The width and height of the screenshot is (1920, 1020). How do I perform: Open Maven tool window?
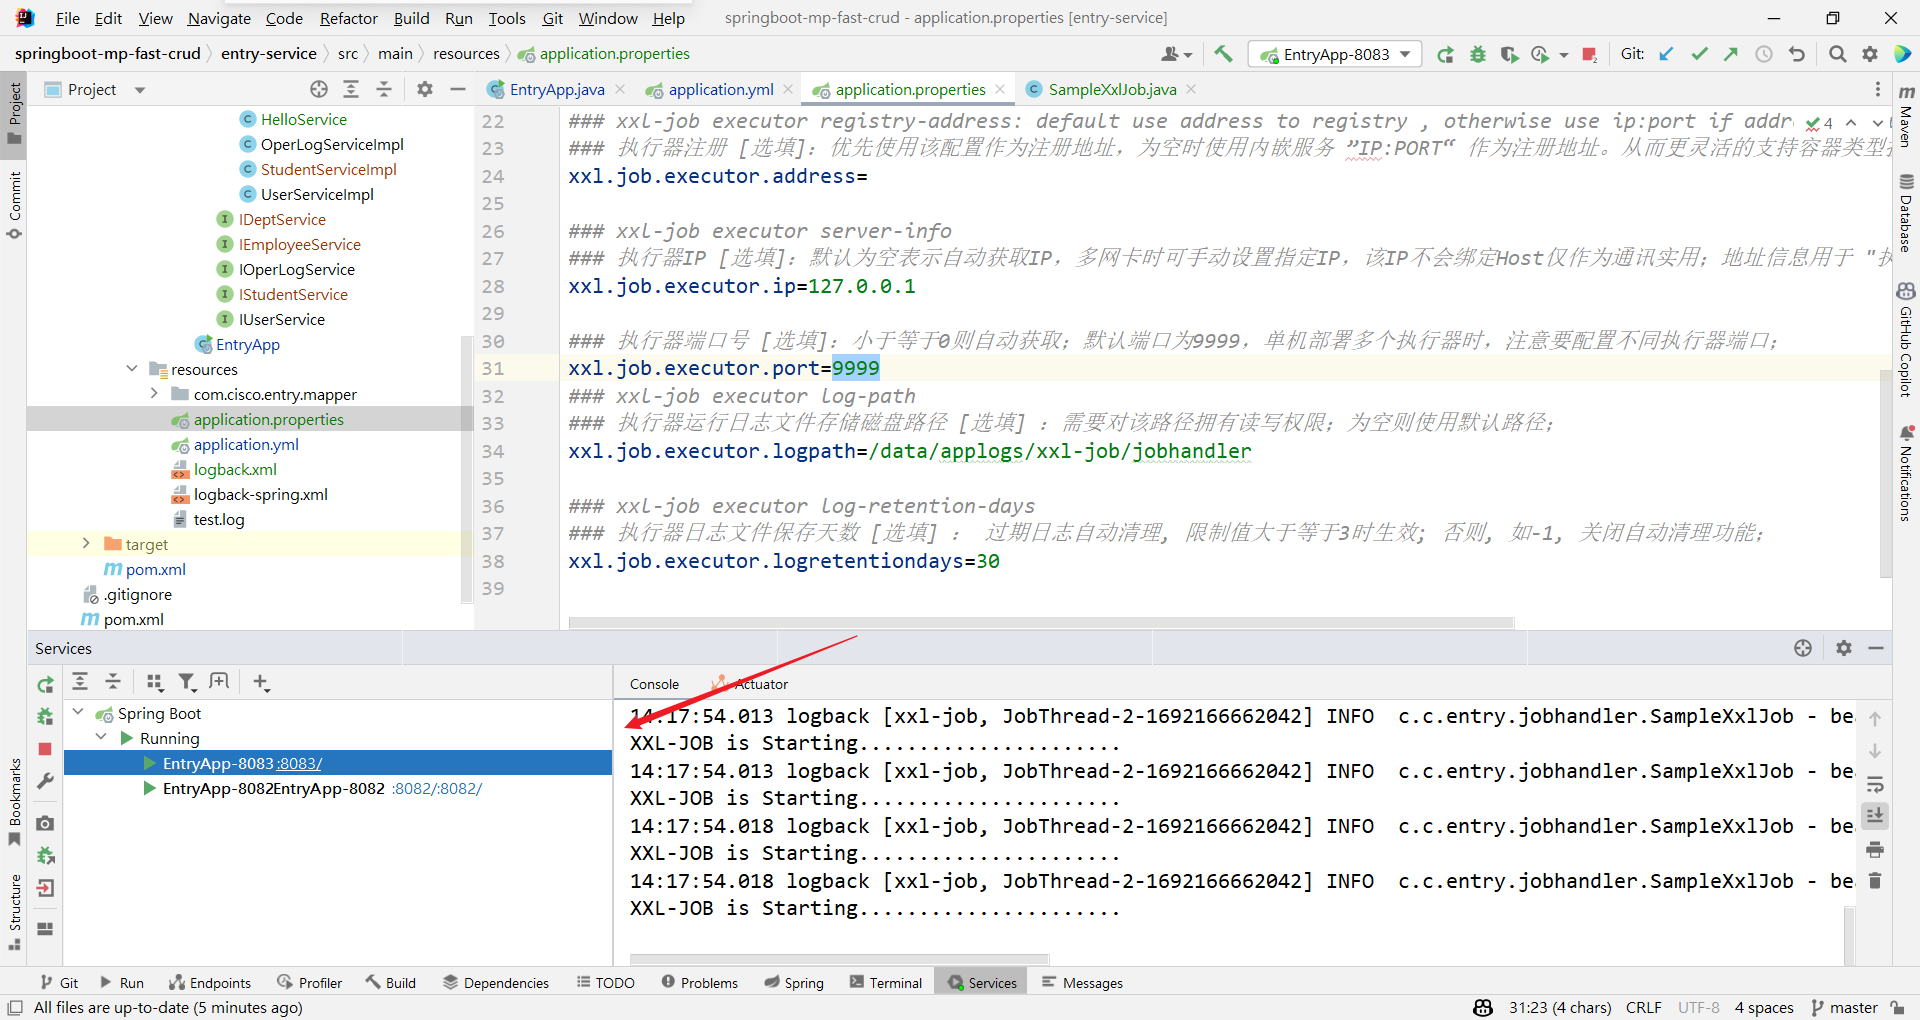1906,115
